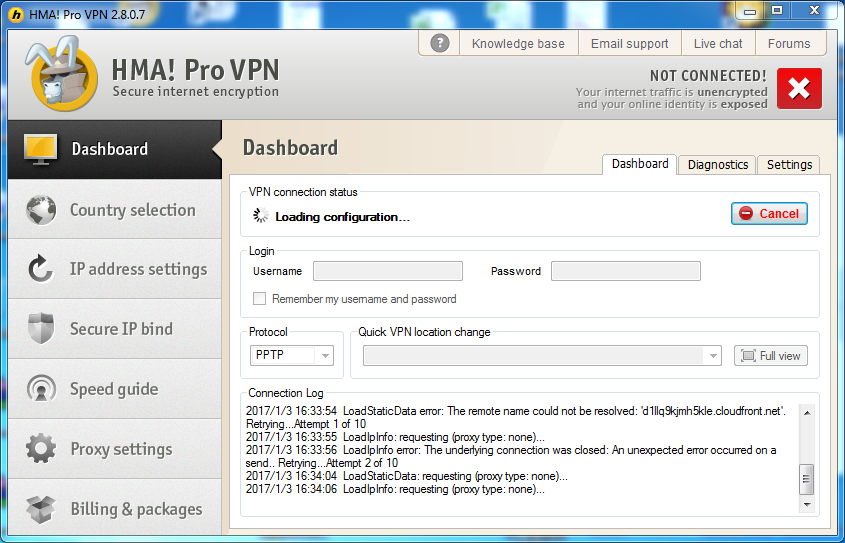Viewport: 845px width, 543px height.
Task: Click the 16:33:56 LoadIpInfo error log entry
Action: click(511, 456)
